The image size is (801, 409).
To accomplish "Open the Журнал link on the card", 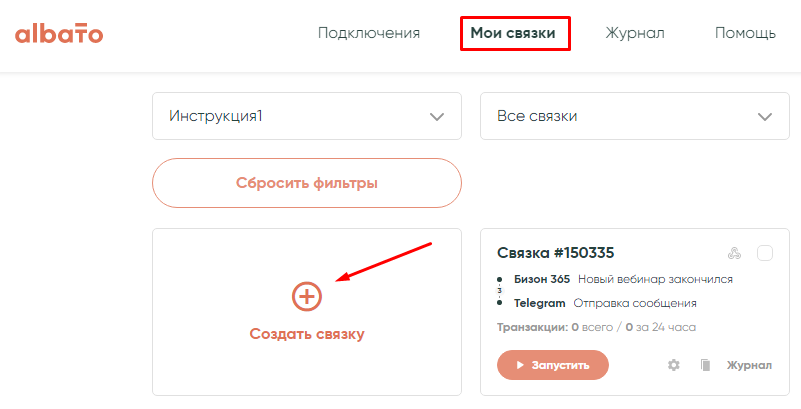I will (749, 366).
